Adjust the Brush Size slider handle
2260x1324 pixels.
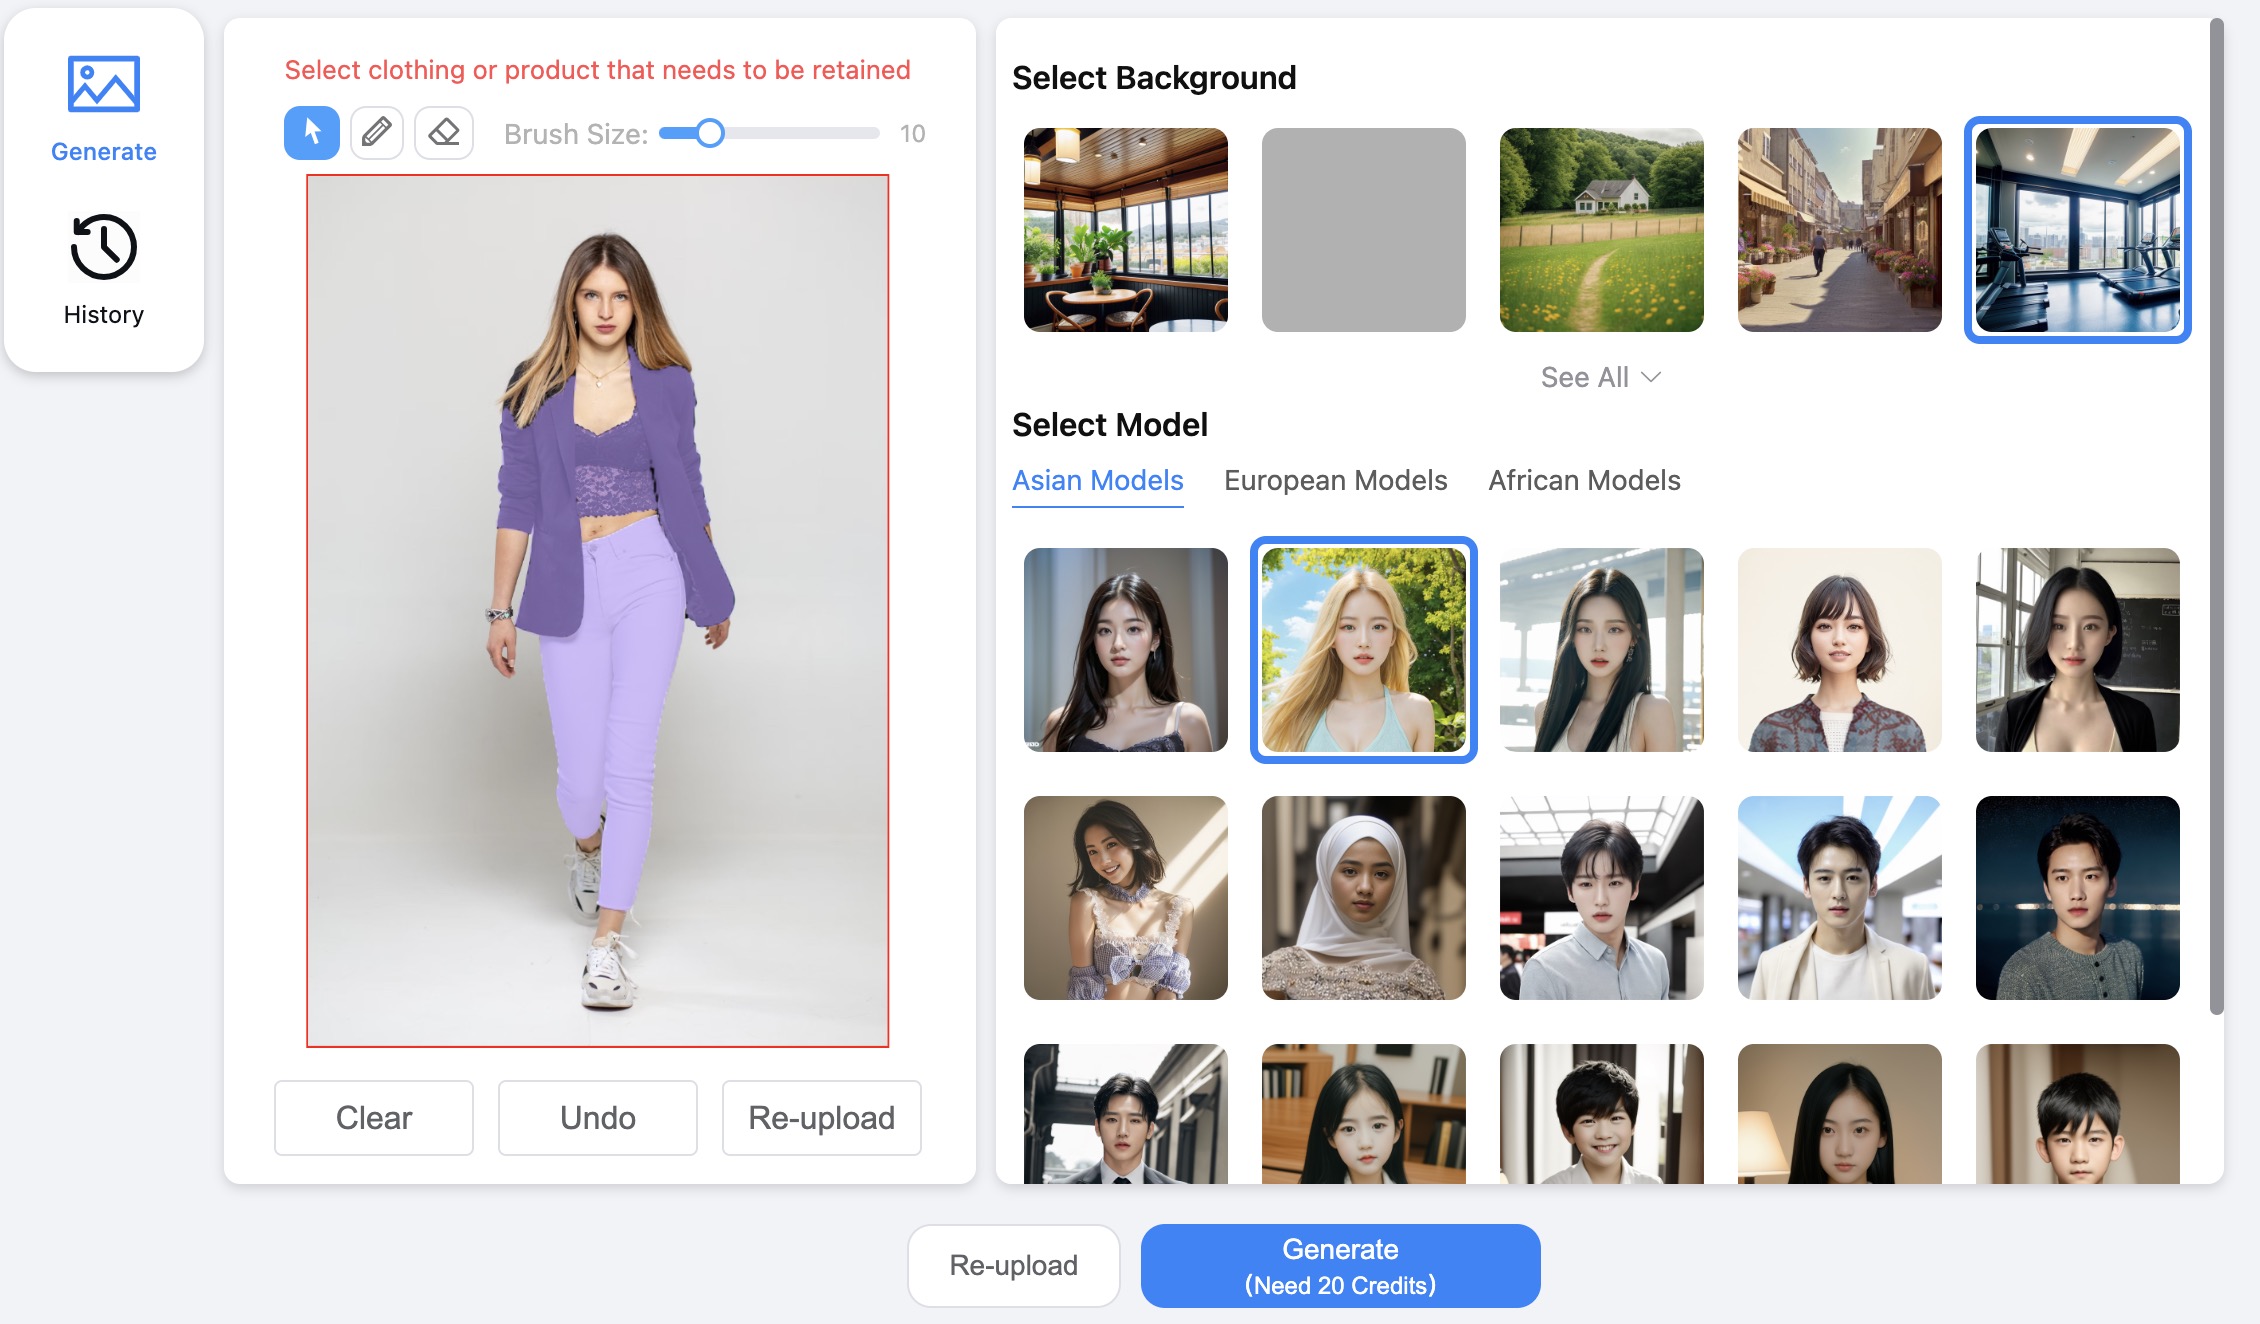710,133
